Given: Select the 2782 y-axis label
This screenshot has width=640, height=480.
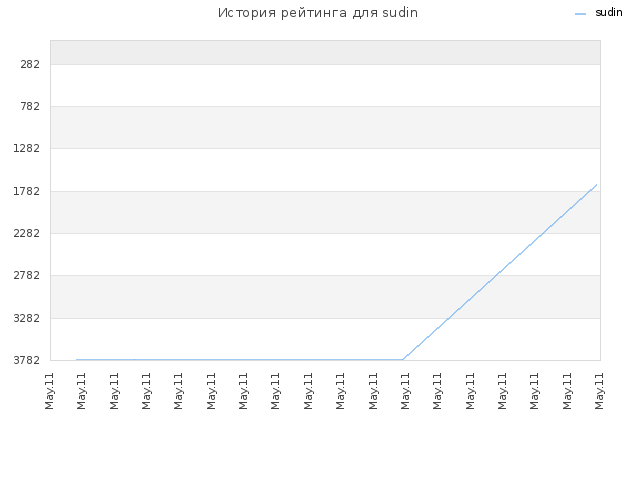Looking at the screenshot, I should [x=27, y=275].
